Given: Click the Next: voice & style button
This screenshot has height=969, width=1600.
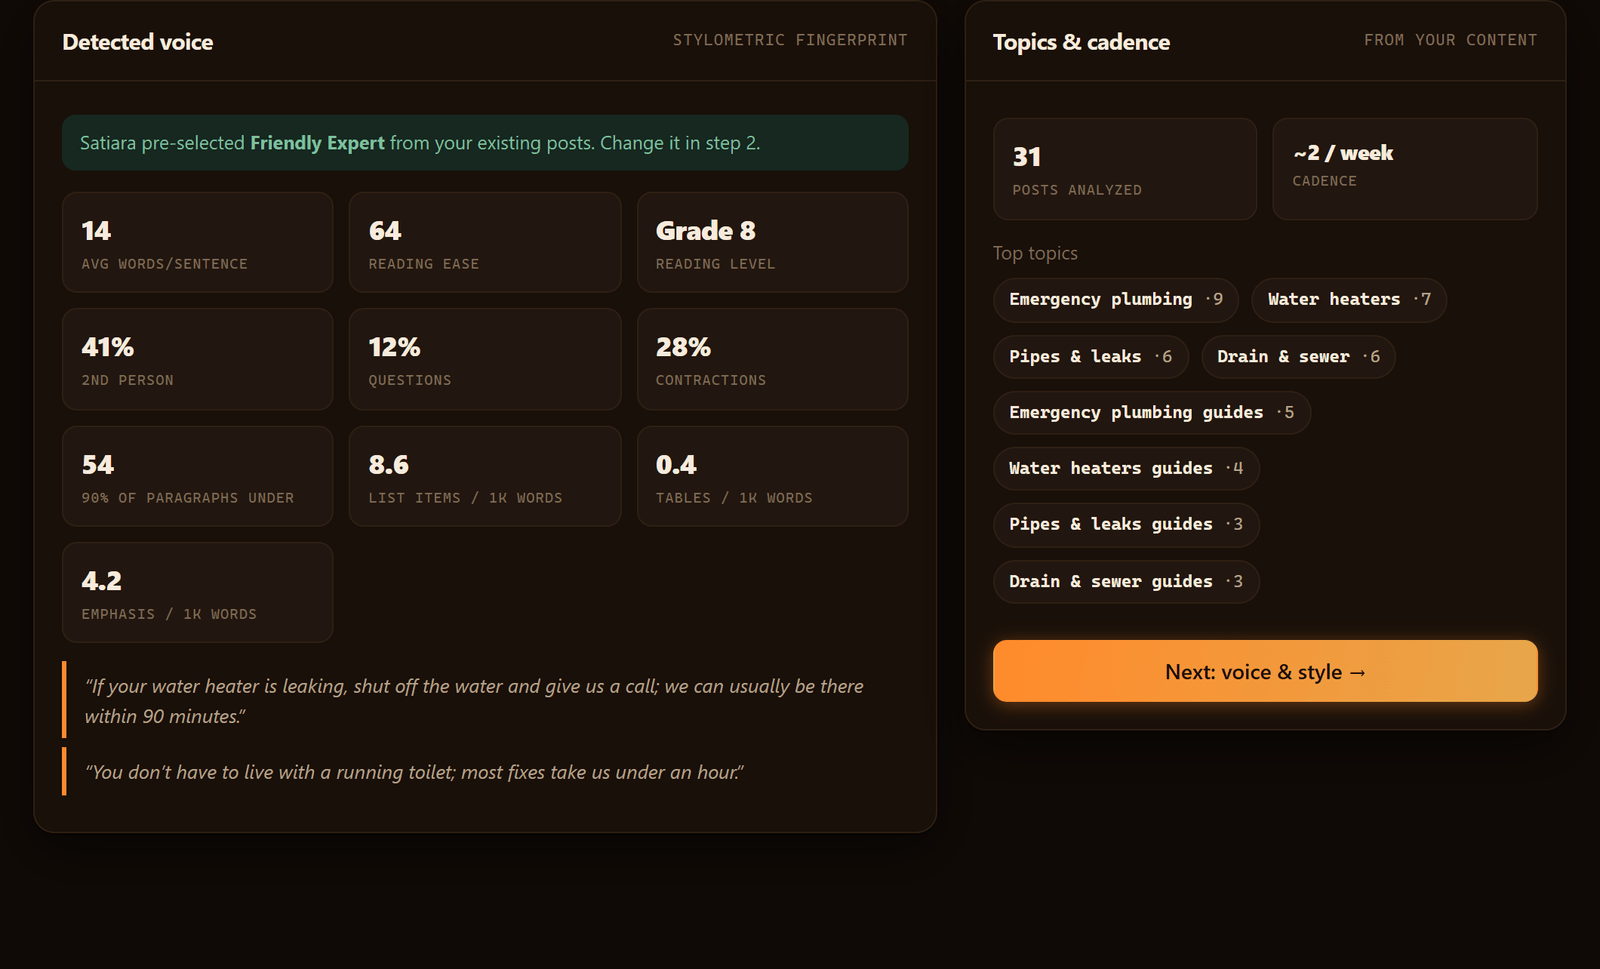Looking at the screenshot, I should [x=1265, y=671].
